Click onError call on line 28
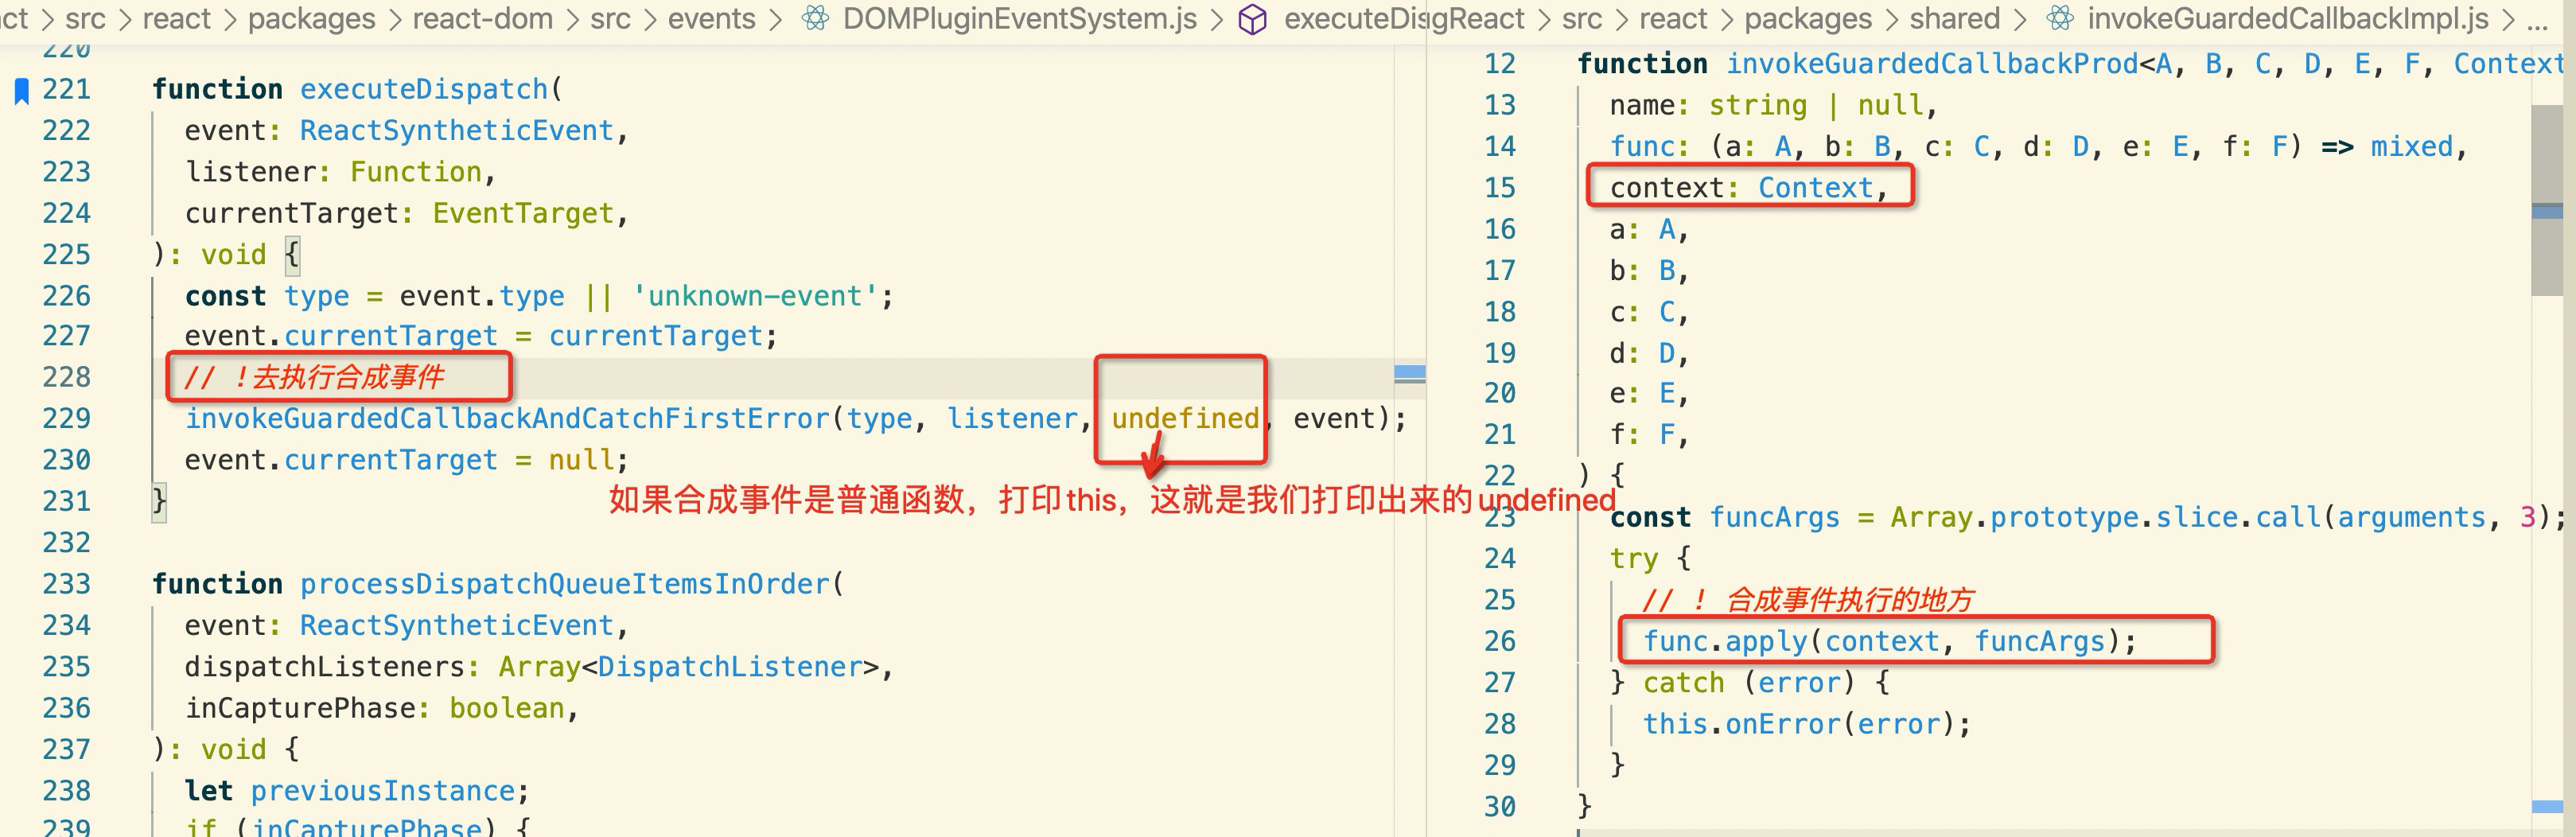 (x=1782, y=724)
